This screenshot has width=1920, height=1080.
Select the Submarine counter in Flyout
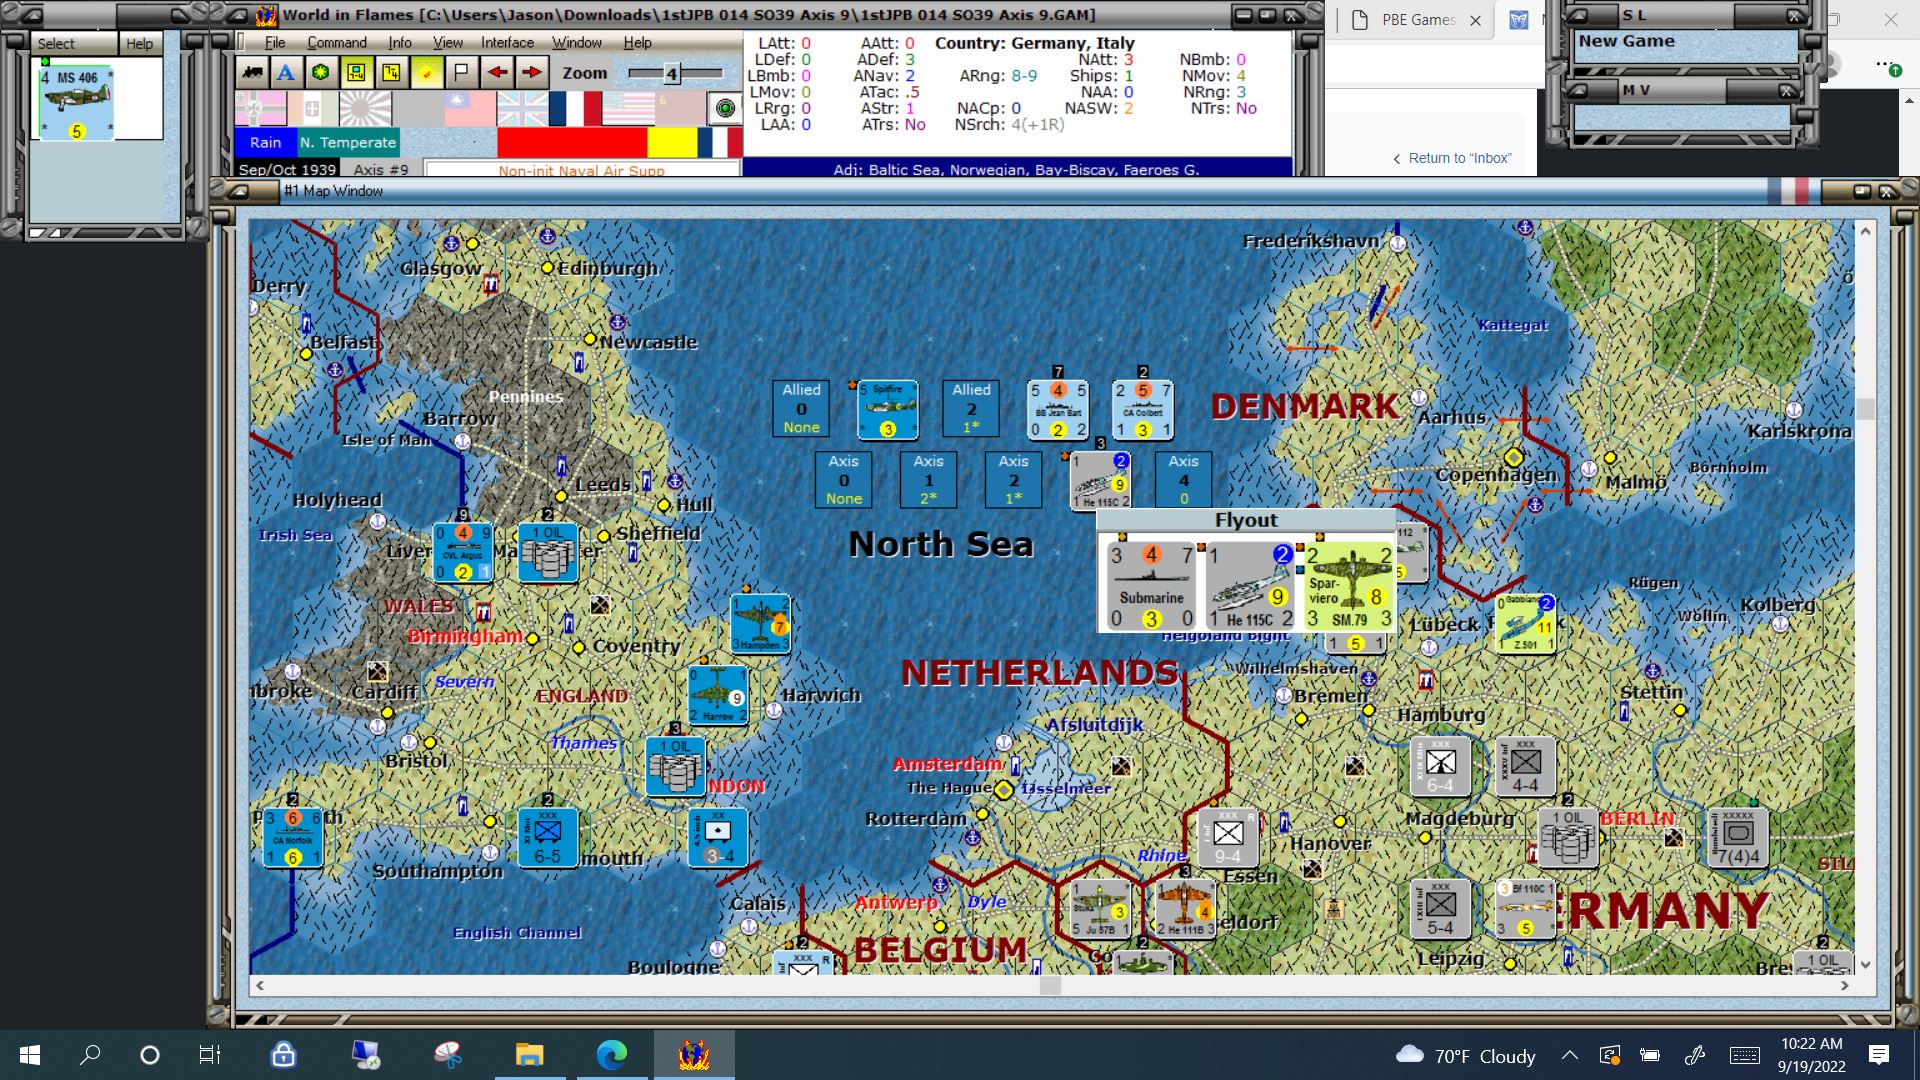[x=1151, y=585]
